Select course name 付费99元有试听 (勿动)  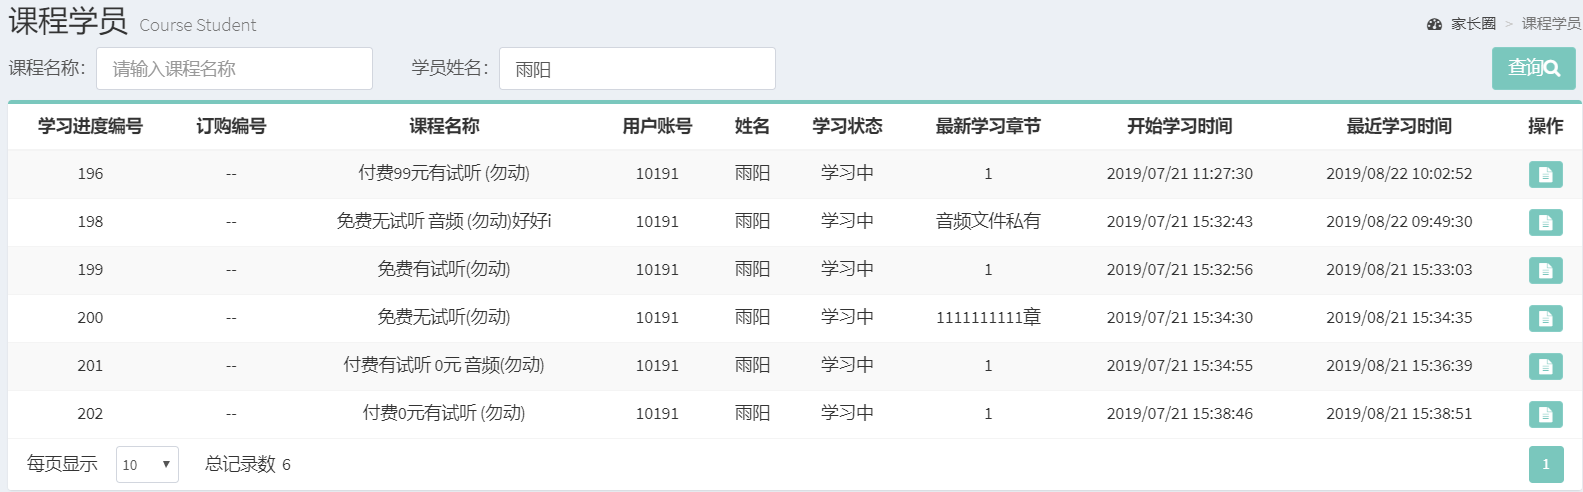coord(444,173)
